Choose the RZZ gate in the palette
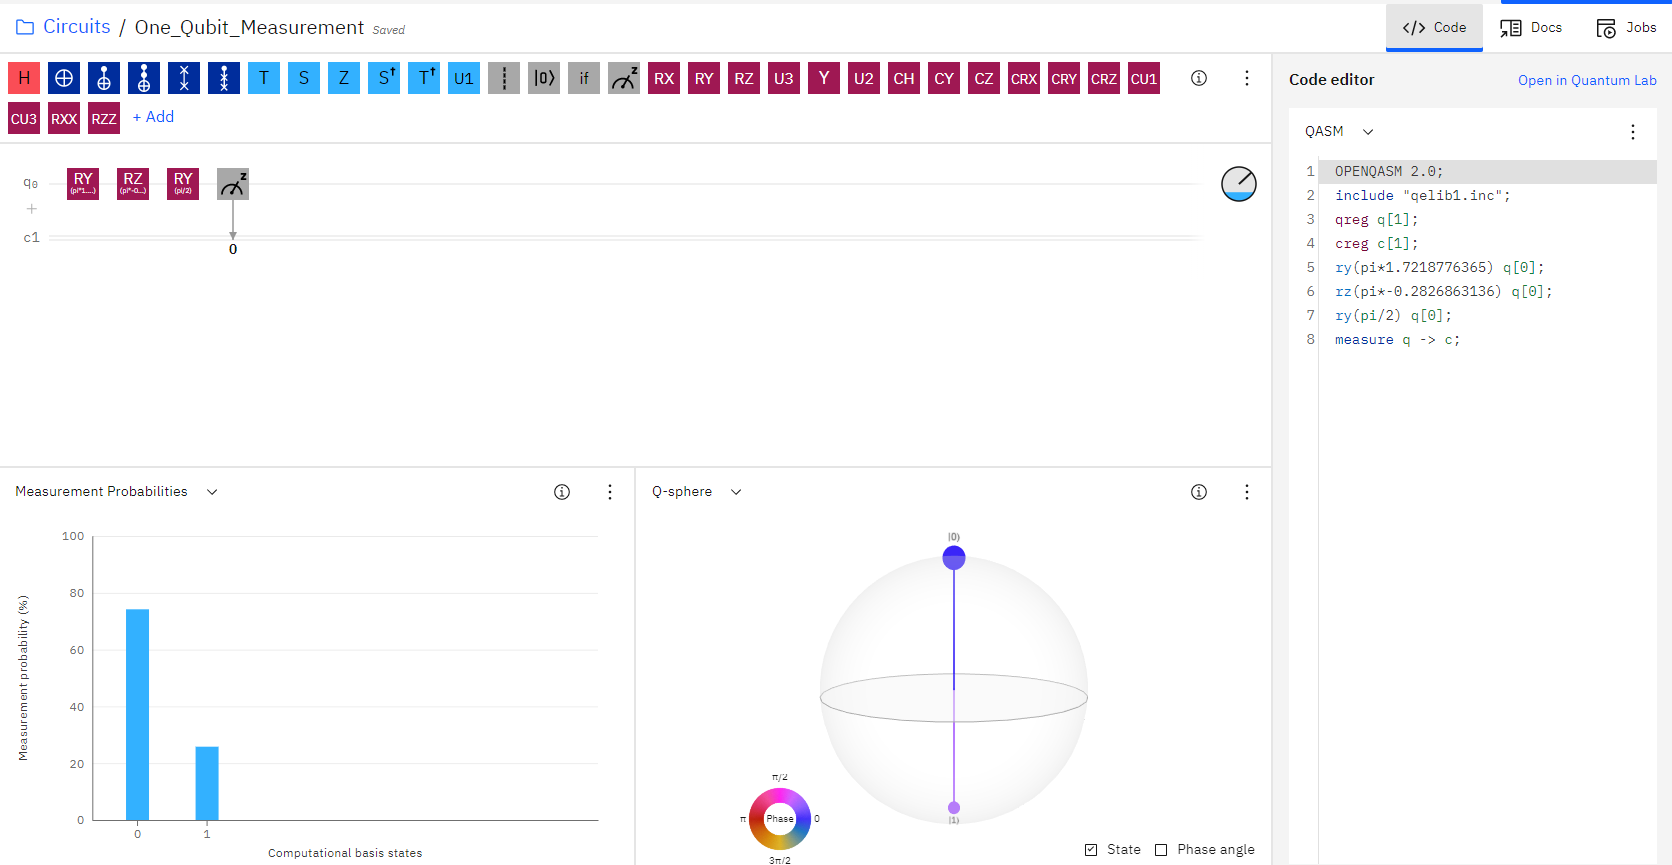Screen dimensions: 1672x865 point(104,118)
